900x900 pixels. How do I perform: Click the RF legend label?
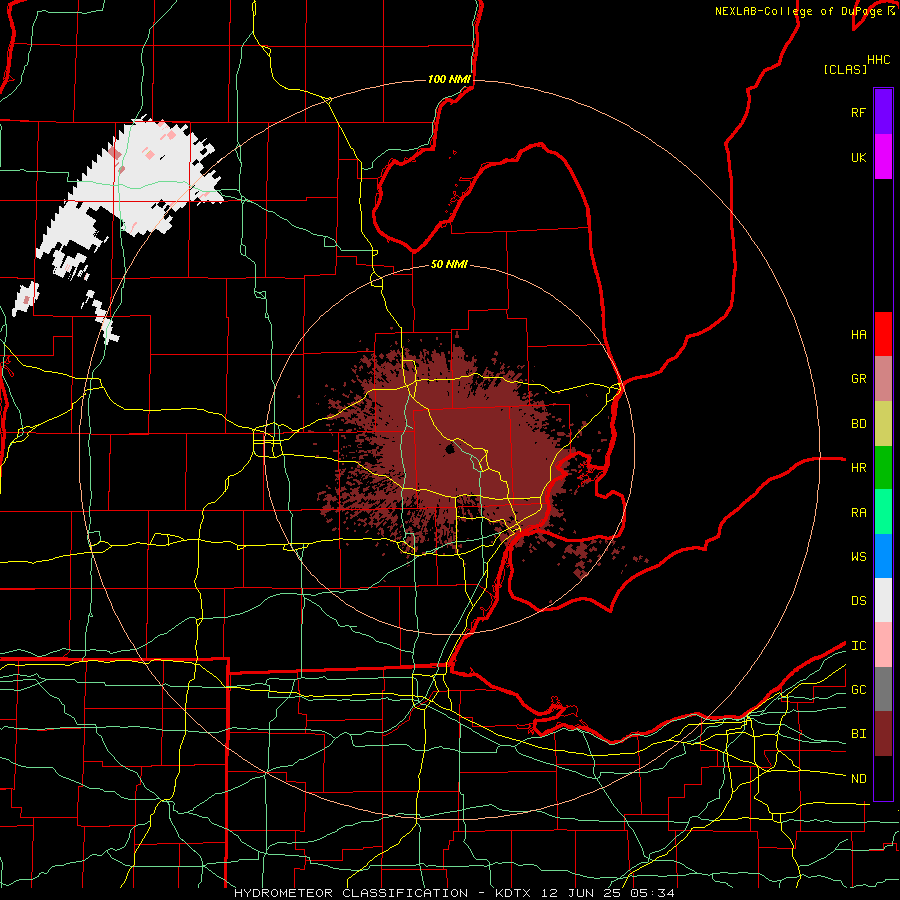point(858,112)
